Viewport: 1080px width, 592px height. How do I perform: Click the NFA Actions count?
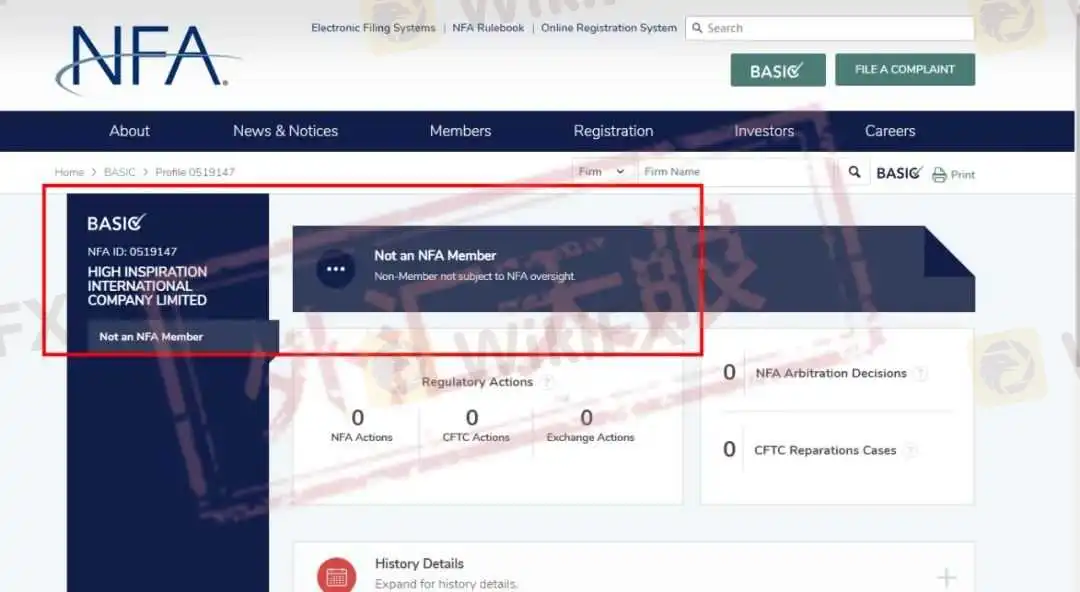[357, 418]
